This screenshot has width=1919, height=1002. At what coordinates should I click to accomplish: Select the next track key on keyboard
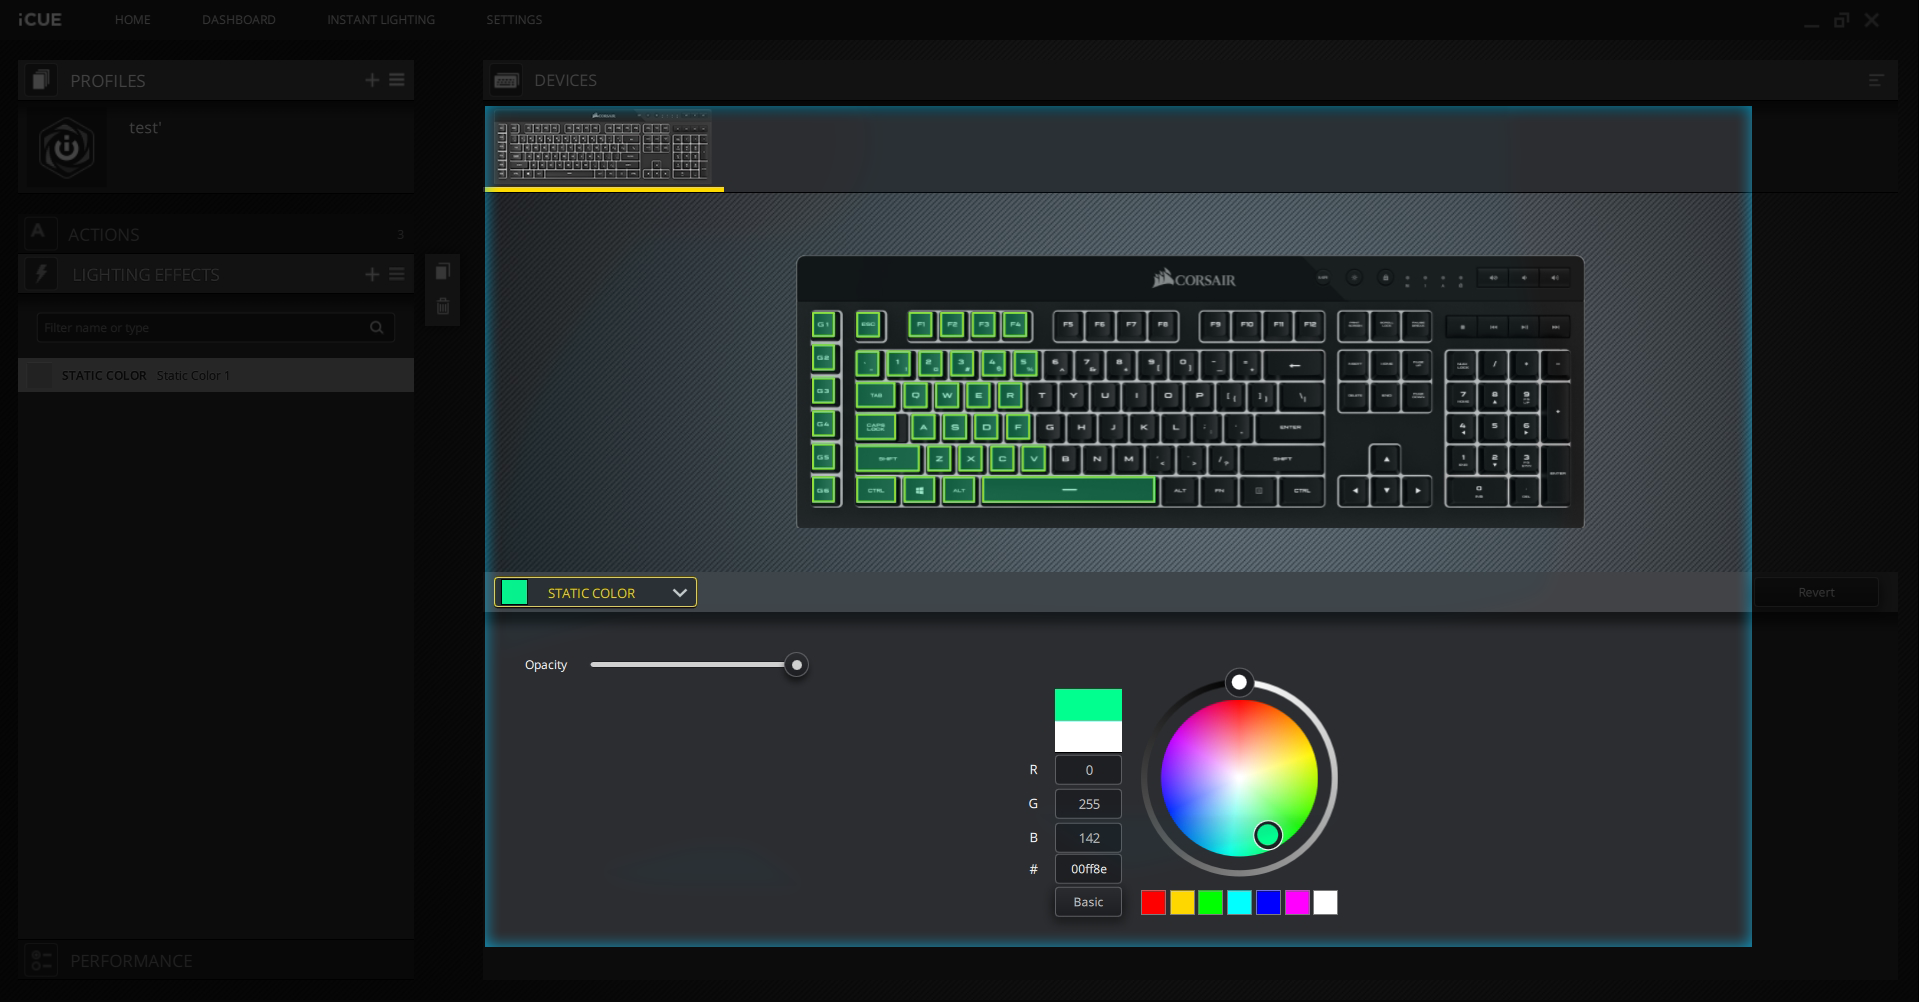point(1555,327)
